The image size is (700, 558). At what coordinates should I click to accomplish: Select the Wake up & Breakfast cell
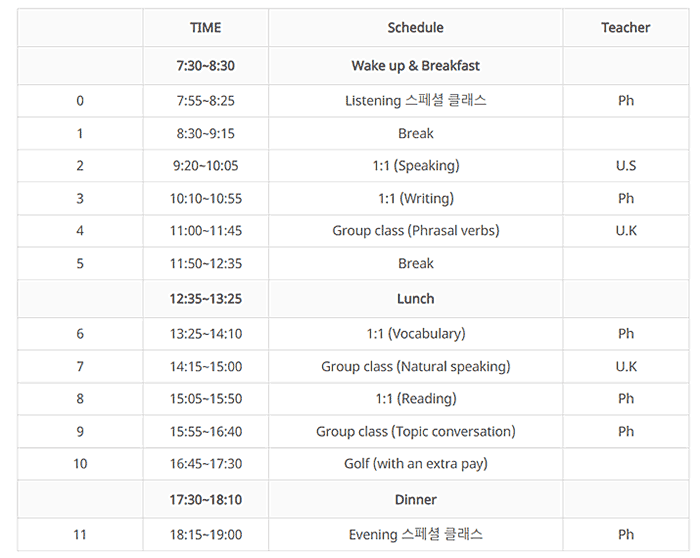click(x=415, y=66)
